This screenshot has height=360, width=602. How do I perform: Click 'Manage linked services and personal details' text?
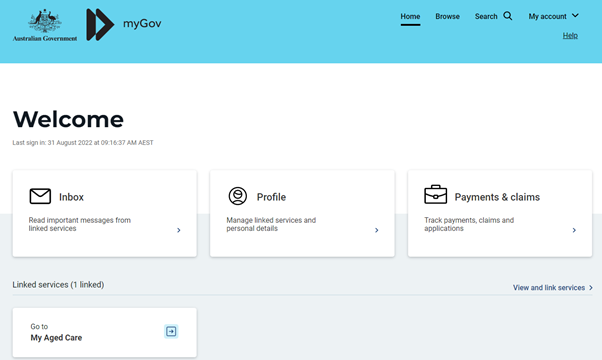(x=271, y=224)
